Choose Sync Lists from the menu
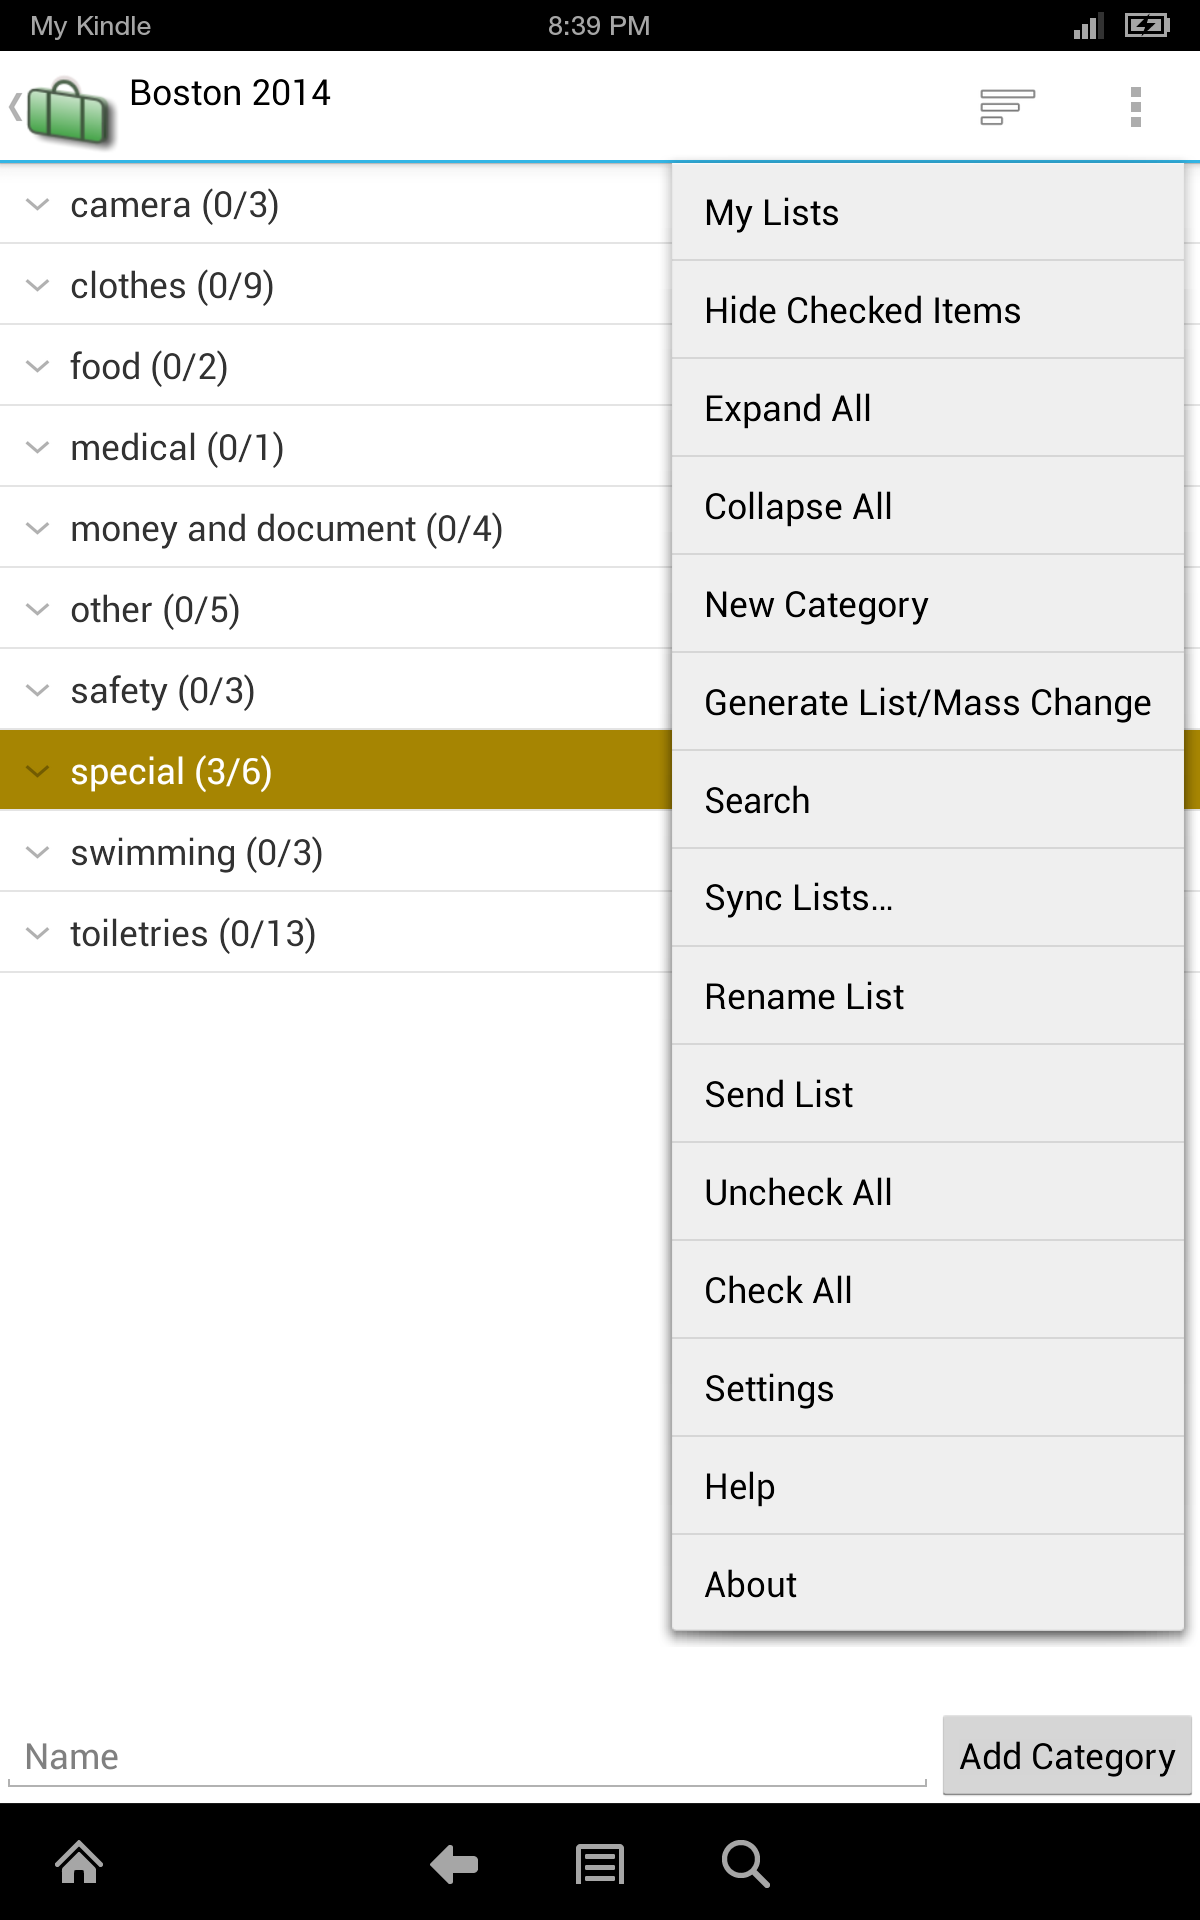 click(795, 898)
